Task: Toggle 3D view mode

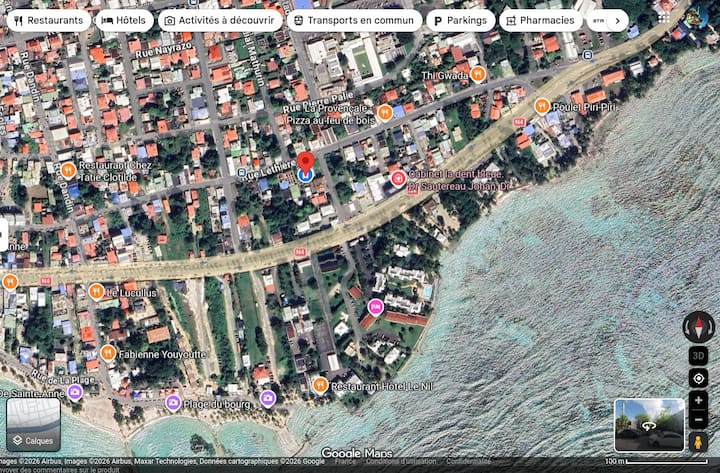Action: [698, 356]
